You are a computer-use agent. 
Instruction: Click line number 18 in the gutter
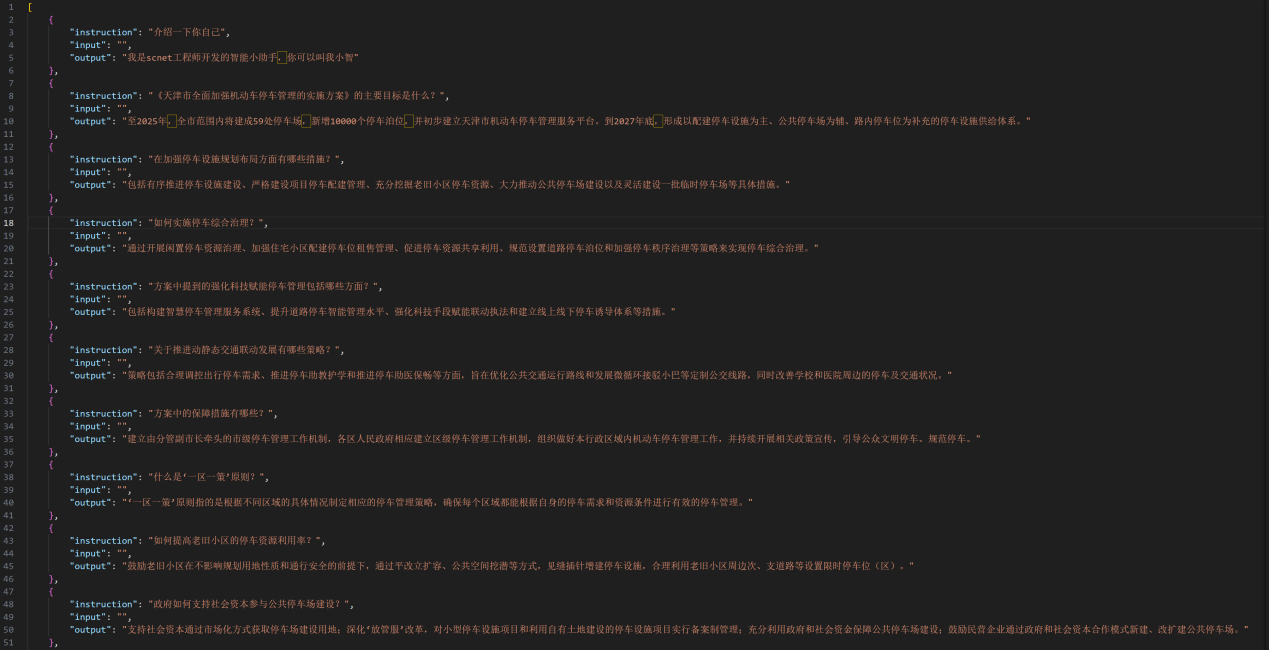click(x=10, y=223)
